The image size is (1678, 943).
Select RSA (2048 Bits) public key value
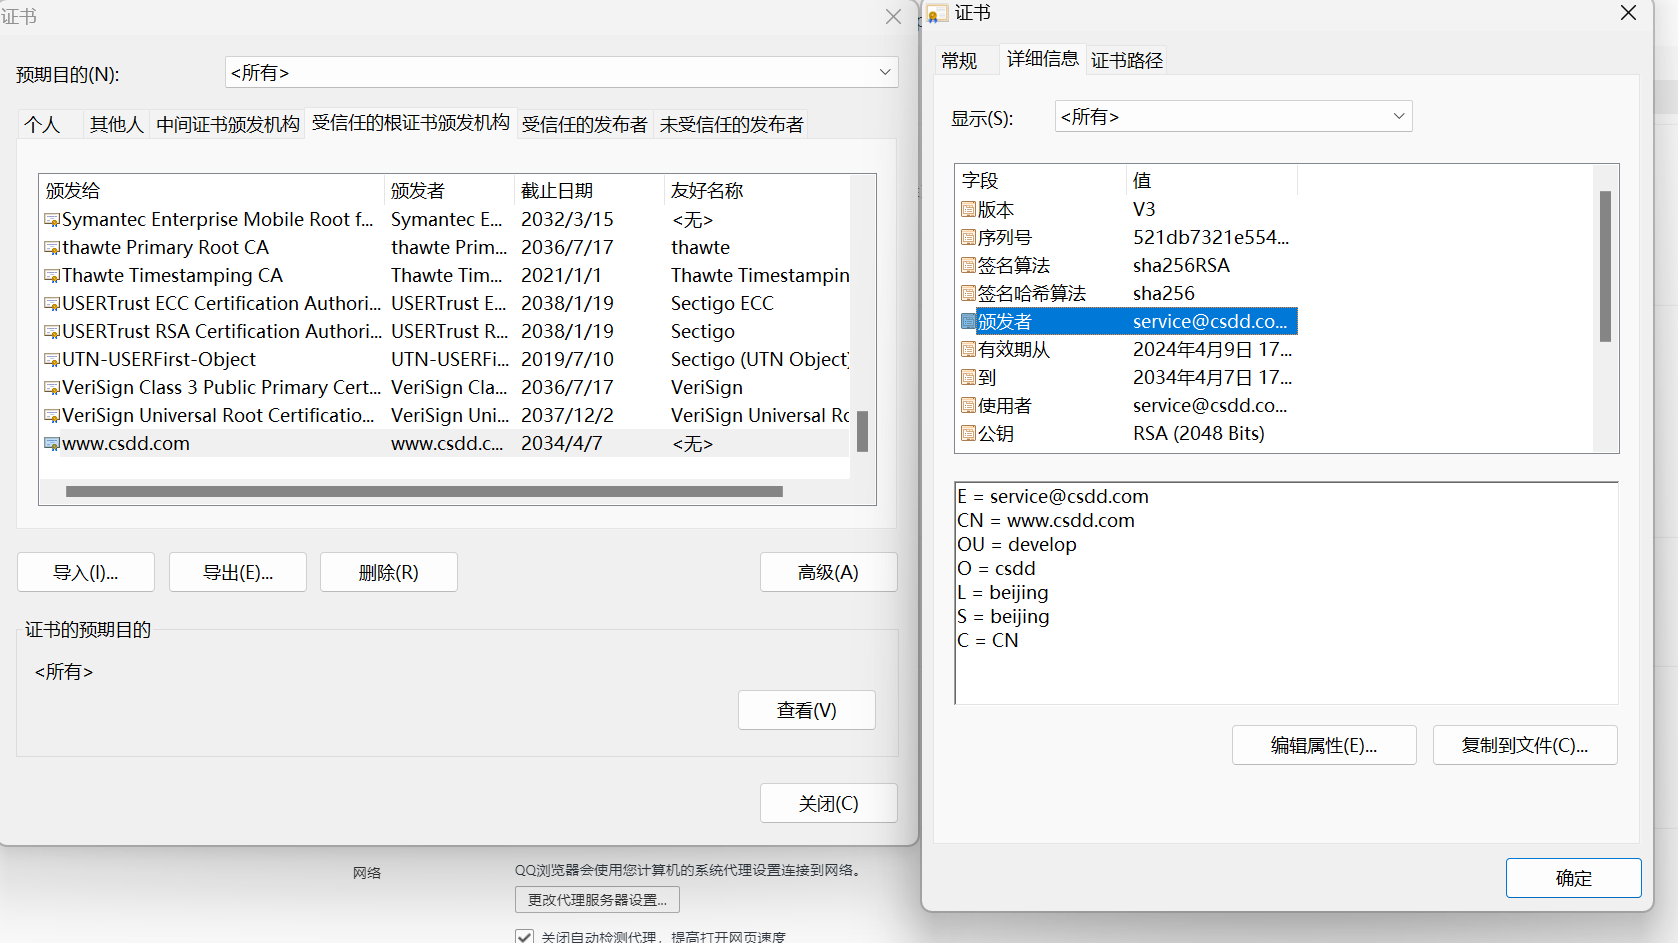[x=1198, y=433]
